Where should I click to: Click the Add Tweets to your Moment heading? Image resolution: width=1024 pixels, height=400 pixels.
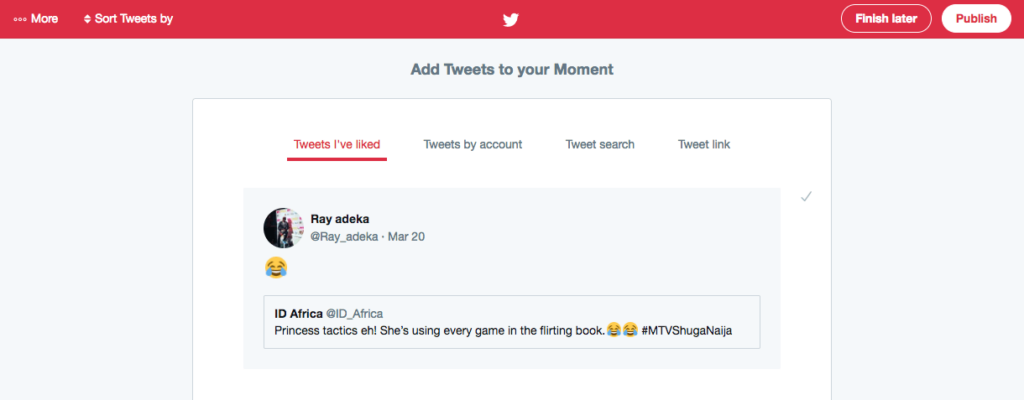click(x=512, y=70)
